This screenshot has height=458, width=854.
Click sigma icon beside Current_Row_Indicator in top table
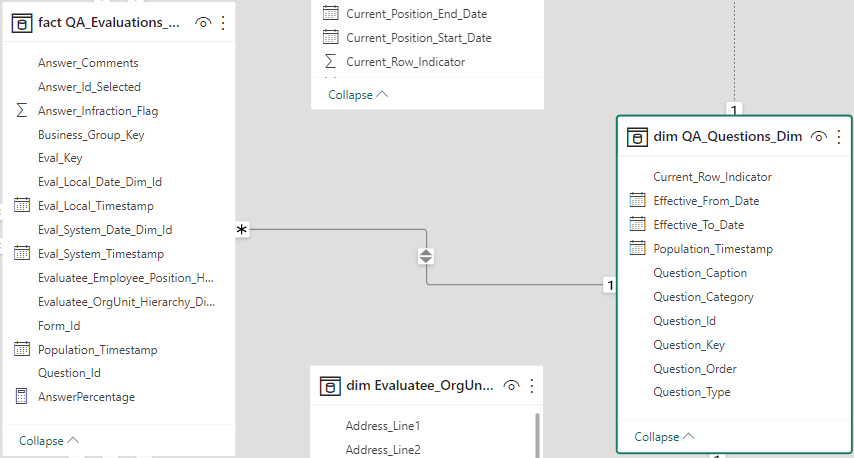point(331,61)
